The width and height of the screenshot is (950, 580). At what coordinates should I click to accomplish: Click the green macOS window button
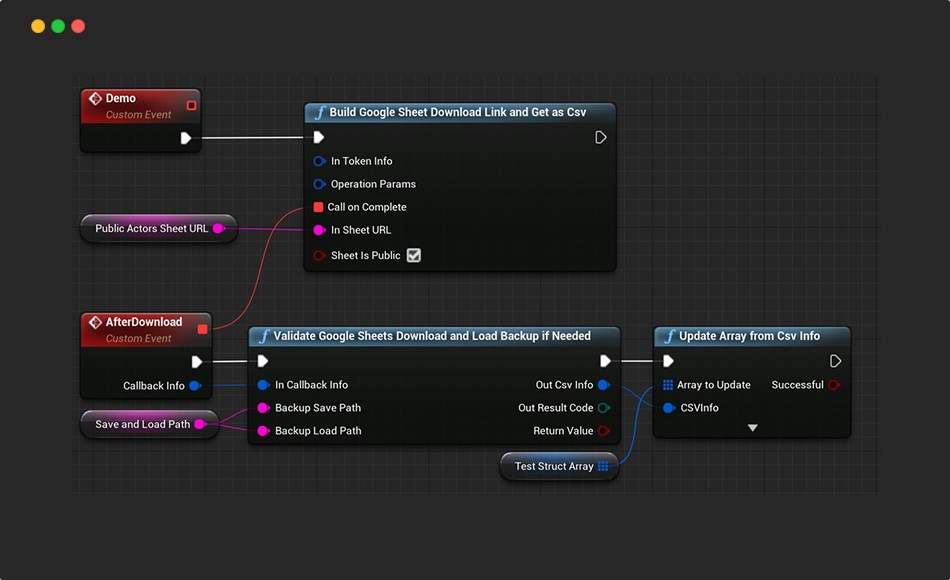click(x=58, y=26)
